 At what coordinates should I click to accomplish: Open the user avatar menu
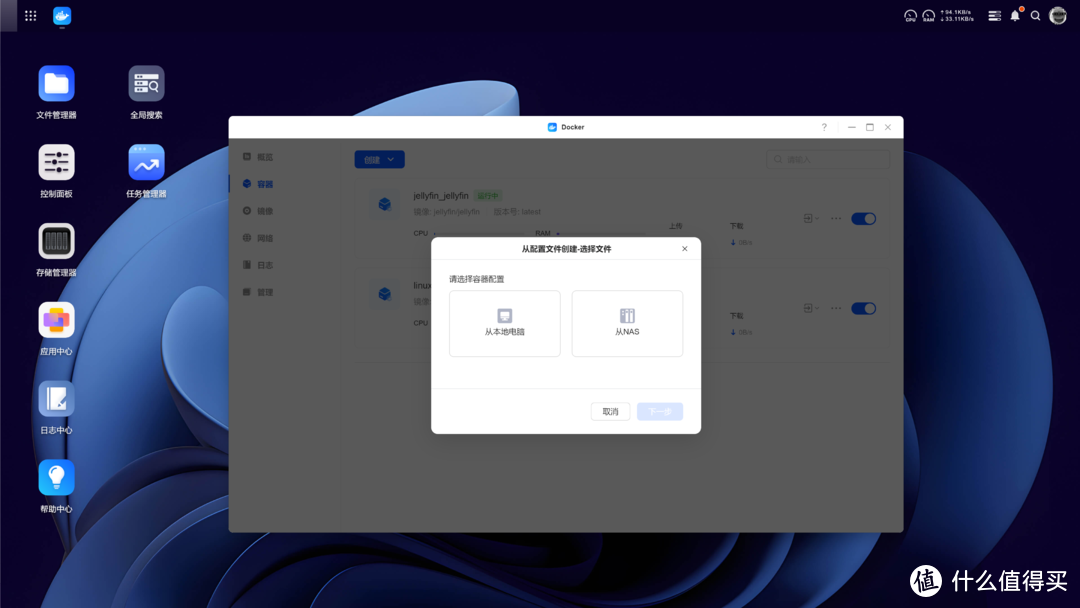1058,15
